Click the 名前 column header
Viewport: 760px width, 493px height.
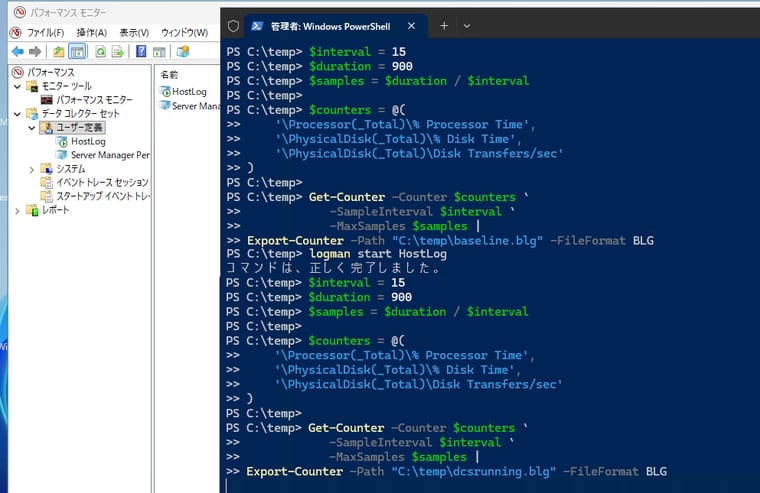tap(169, 75)
